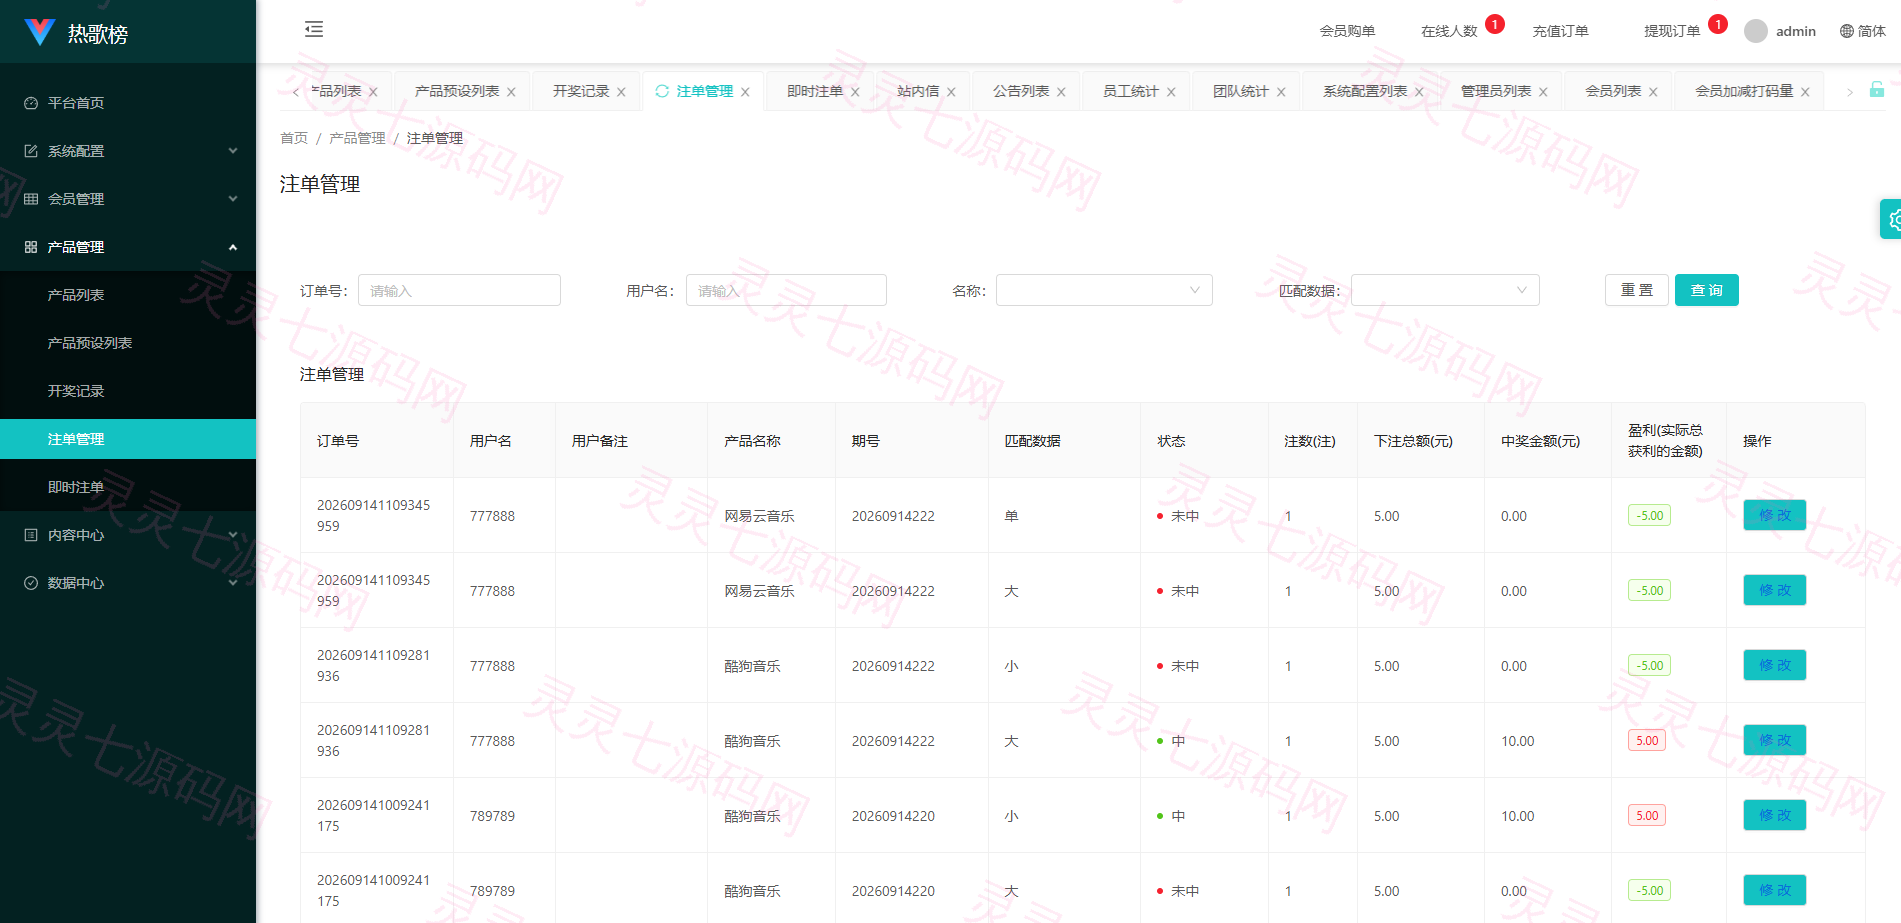Click 修改 for the 网易云音乐 单 row
This screenshot has height=923, width=1901.
1775,515
